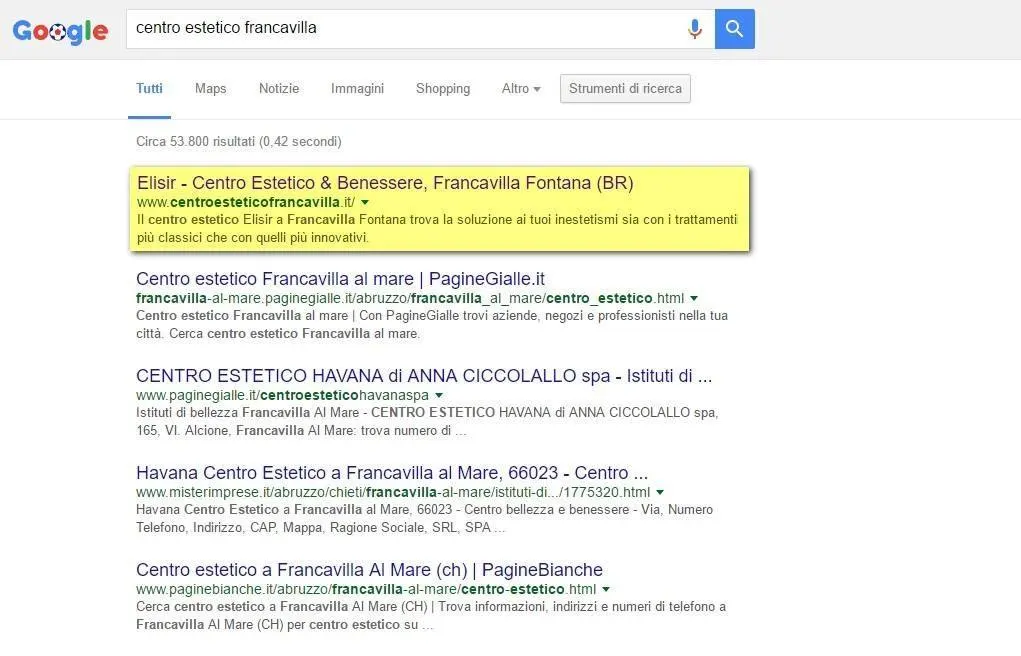Go to the Immagini tab

click(x=357, y=89)
